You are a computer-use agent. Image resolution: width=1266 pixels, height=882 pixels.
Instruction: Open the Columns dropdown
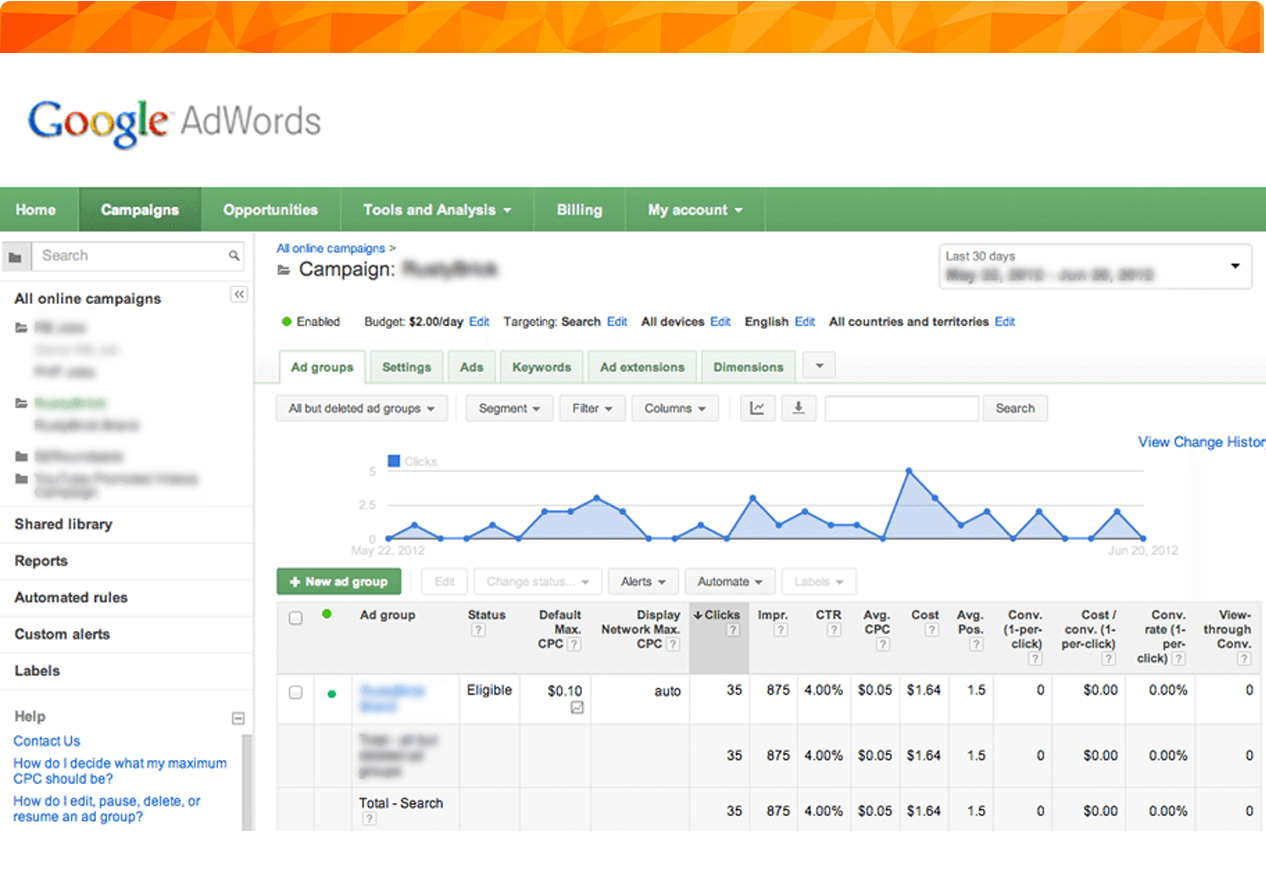675,408
